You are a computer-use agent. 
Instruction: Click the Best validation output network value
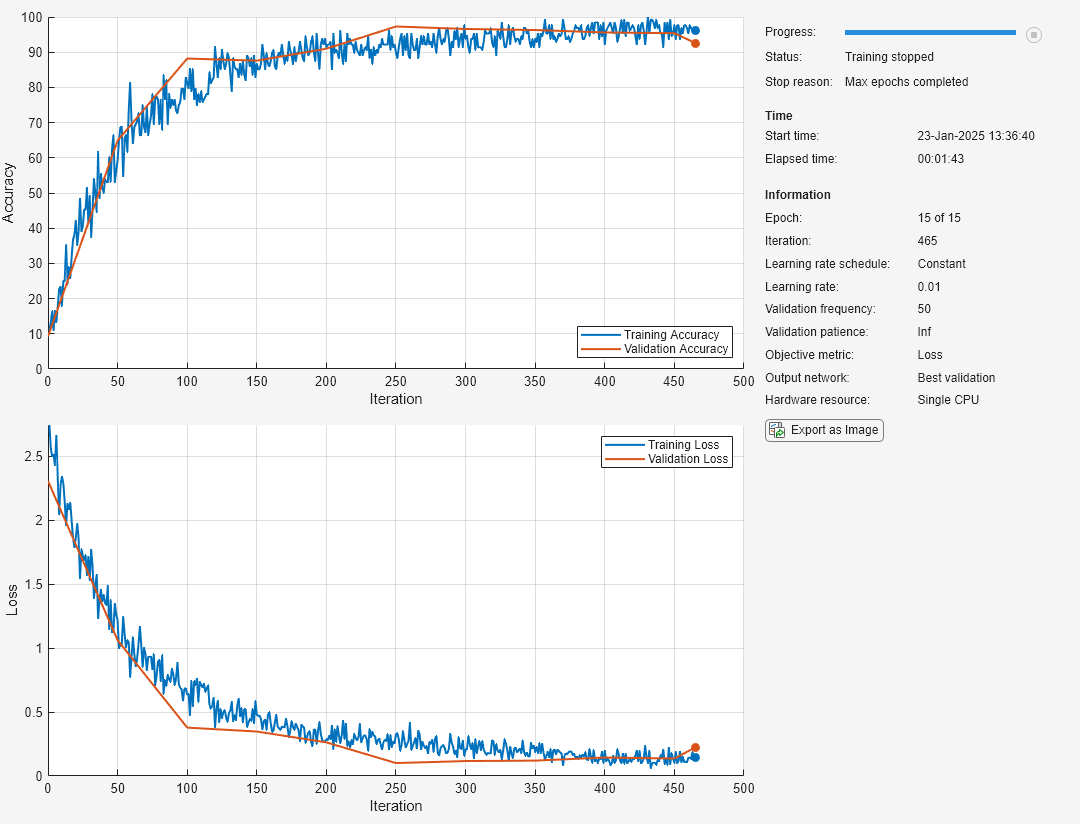[956, 378]
